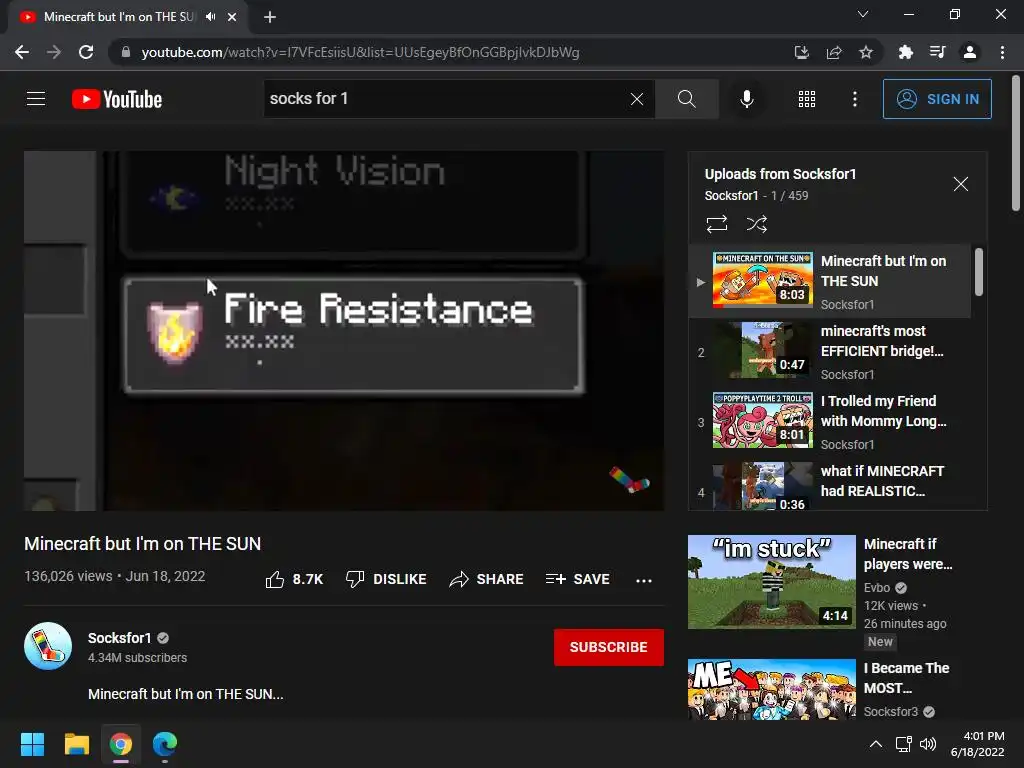Image resolution: width=1024 pixels, height=768 pixels.
Task: Open Chrome extensions puzzle icon
Action: (x=905, y=52)
